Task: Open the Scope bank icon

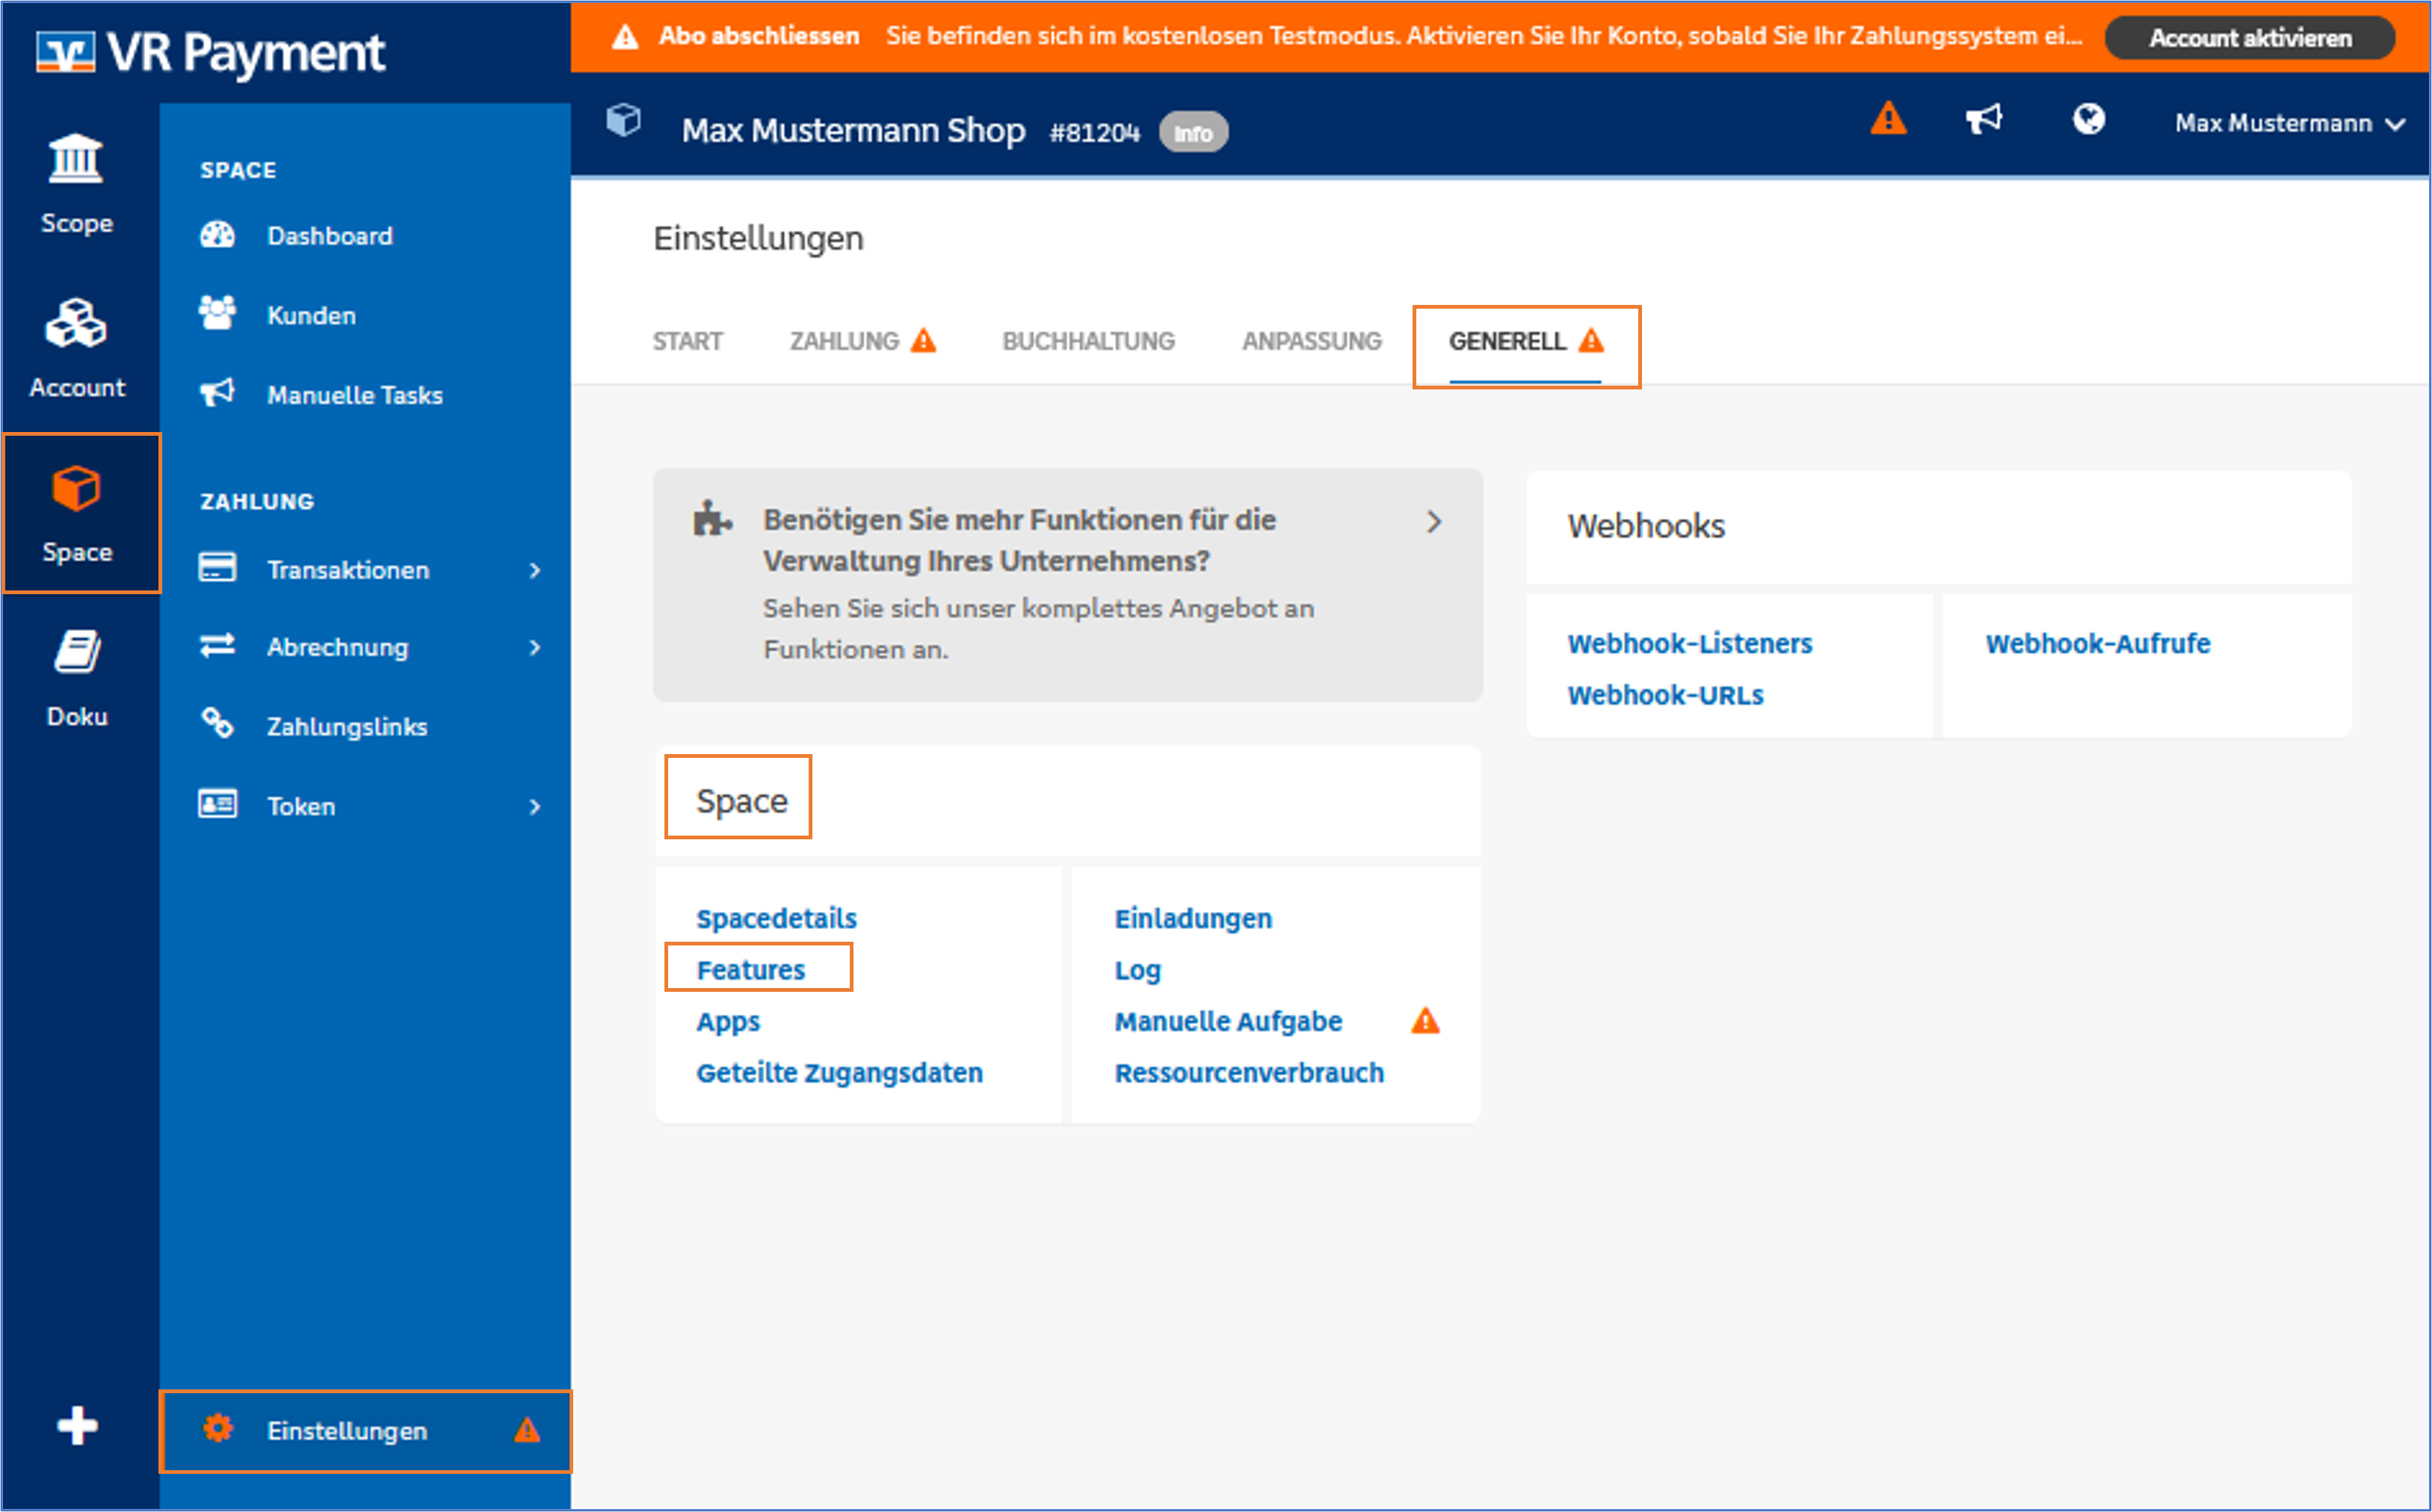Action: point(76,160)
